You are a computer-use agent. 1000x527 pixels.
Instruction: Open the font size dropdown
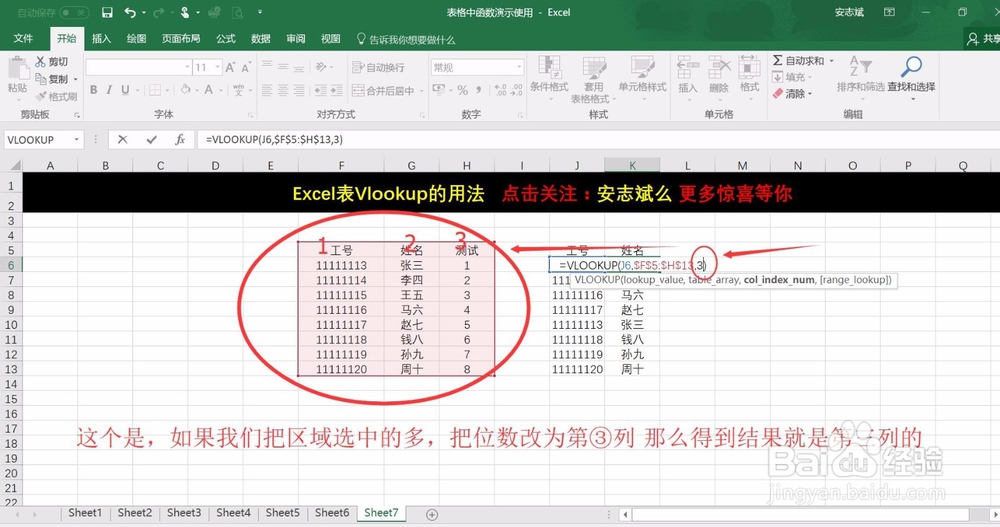pyautogui.click(x=218, y=67)
